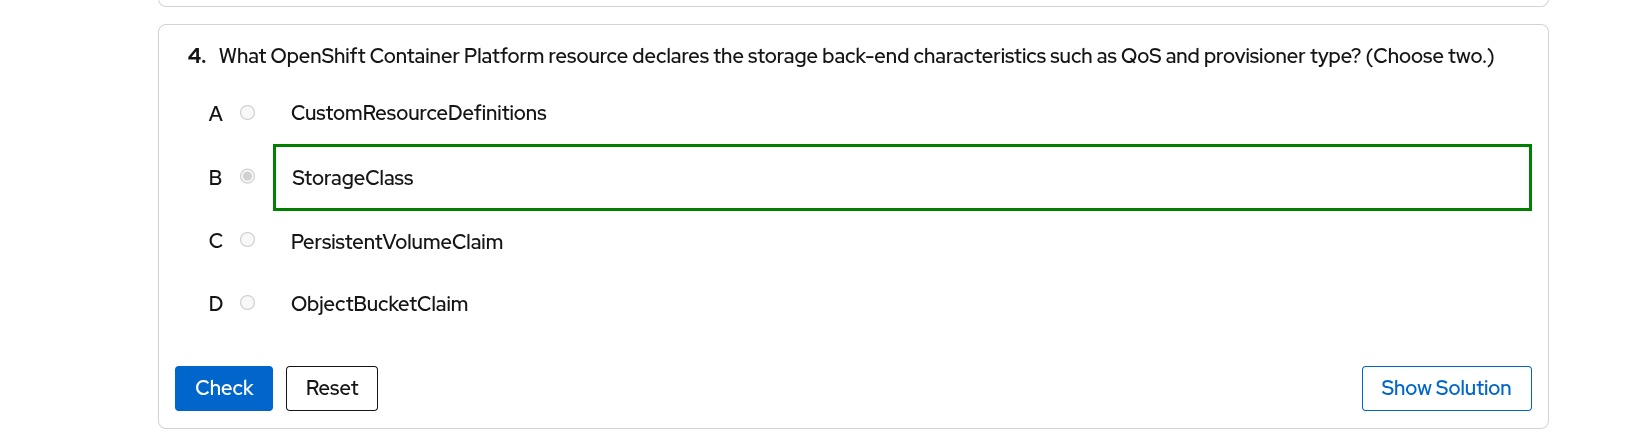Click the letter B option label
Image resolution: width=1643 pixels, height=443 pixels.
tap(215, 178)
